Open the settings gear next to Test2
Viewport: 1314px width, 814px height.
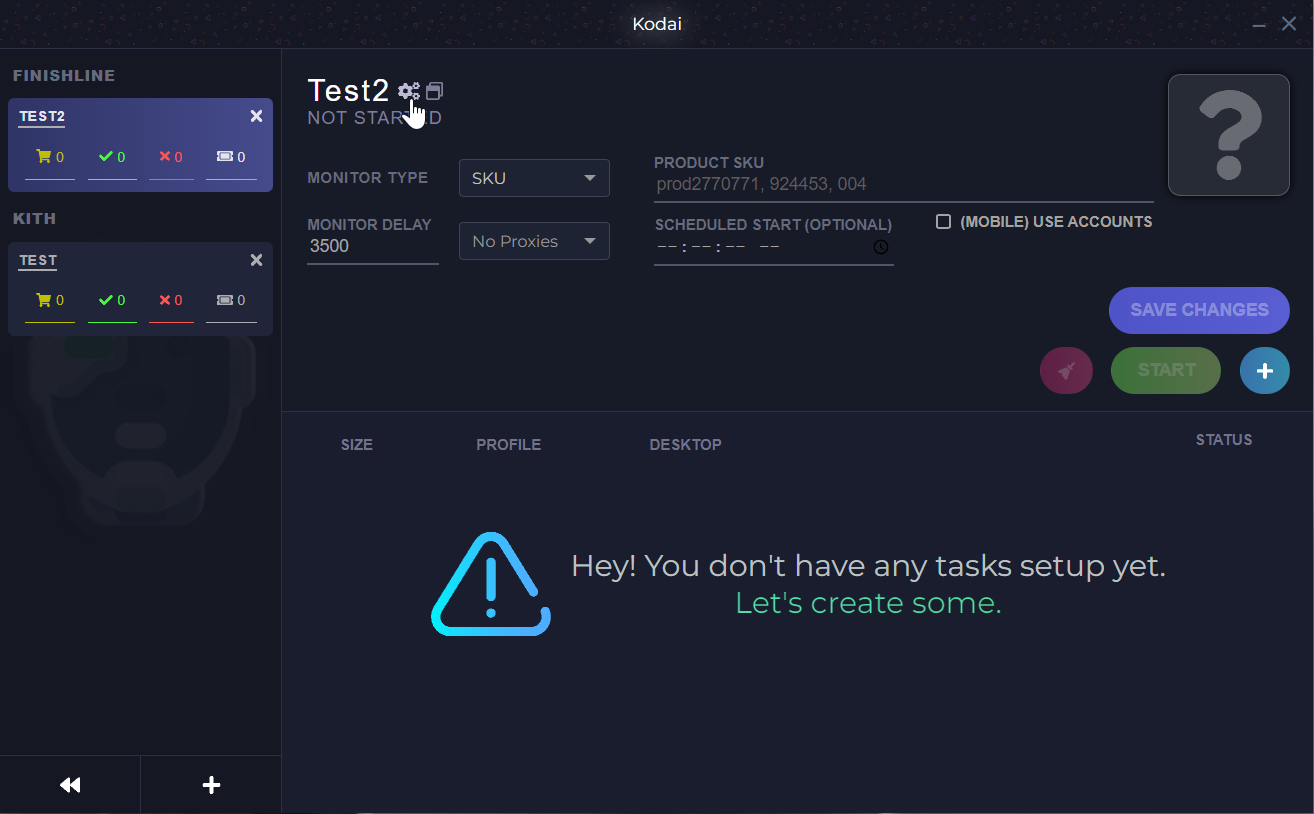coord(410,91)
